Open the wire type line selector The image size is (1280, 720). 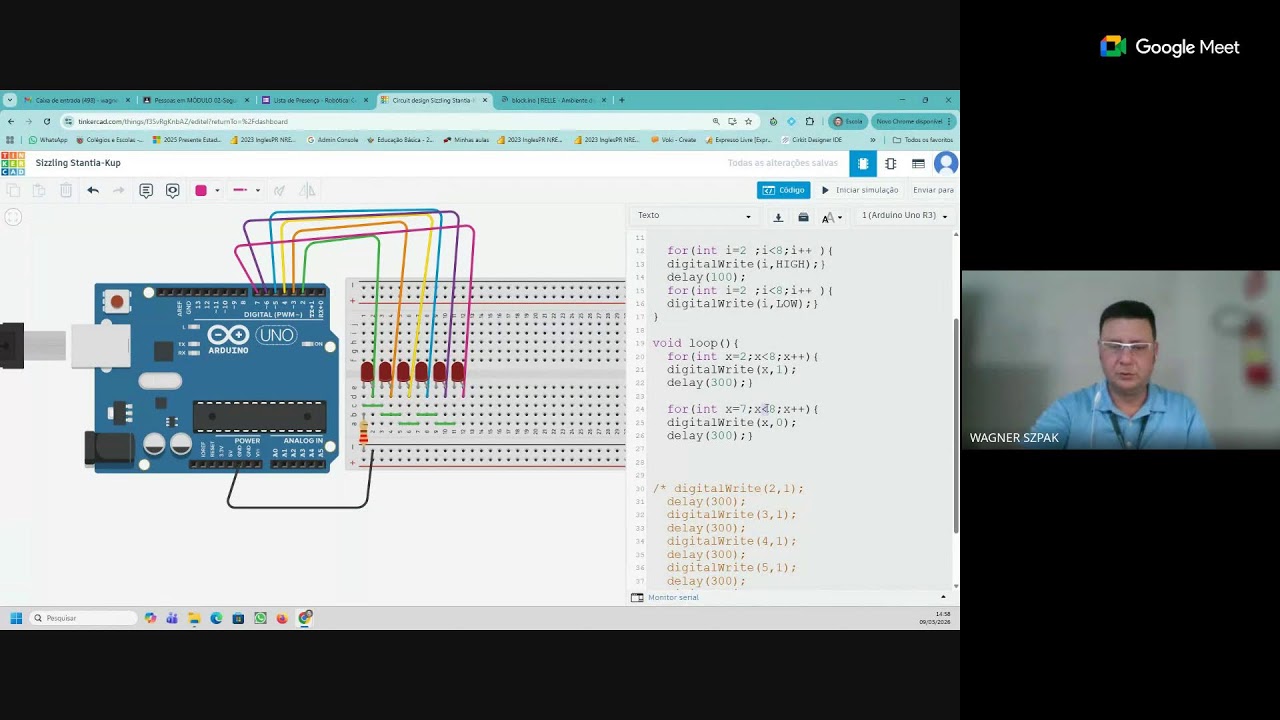click(245, 190)
